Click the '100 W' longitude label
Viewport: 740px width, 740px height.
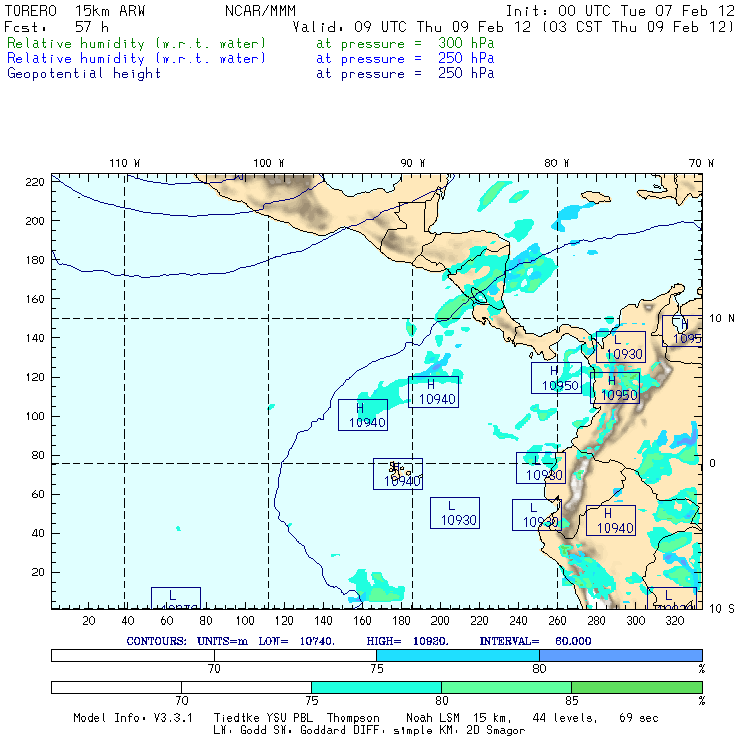tap(269, 163)
